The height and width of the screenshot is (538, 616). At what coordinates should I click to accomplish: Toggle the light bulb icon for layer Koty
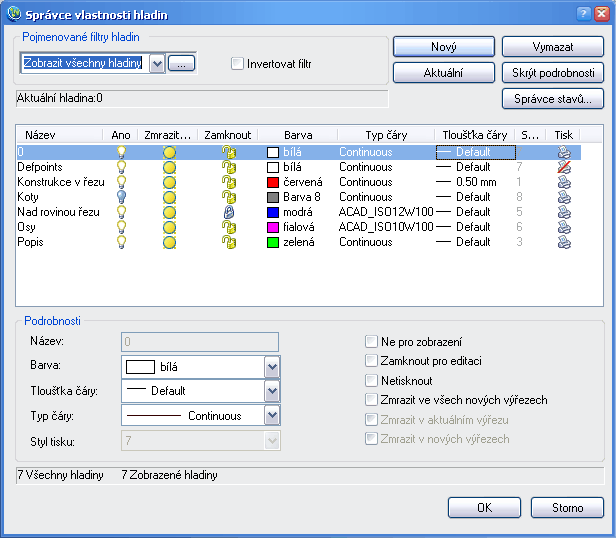pos(122,197)
